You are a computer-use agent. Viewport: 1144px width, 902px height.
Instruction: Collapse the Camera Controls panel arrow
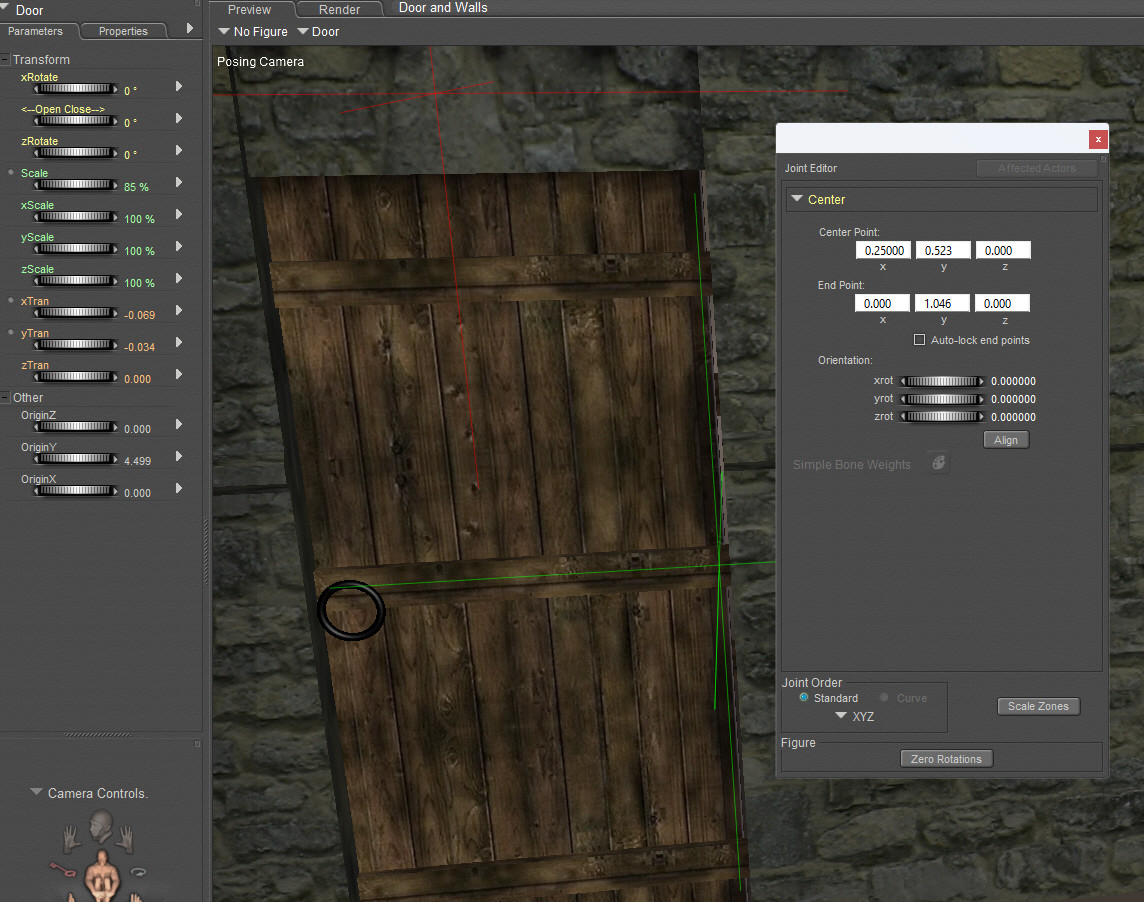[36, 792]
